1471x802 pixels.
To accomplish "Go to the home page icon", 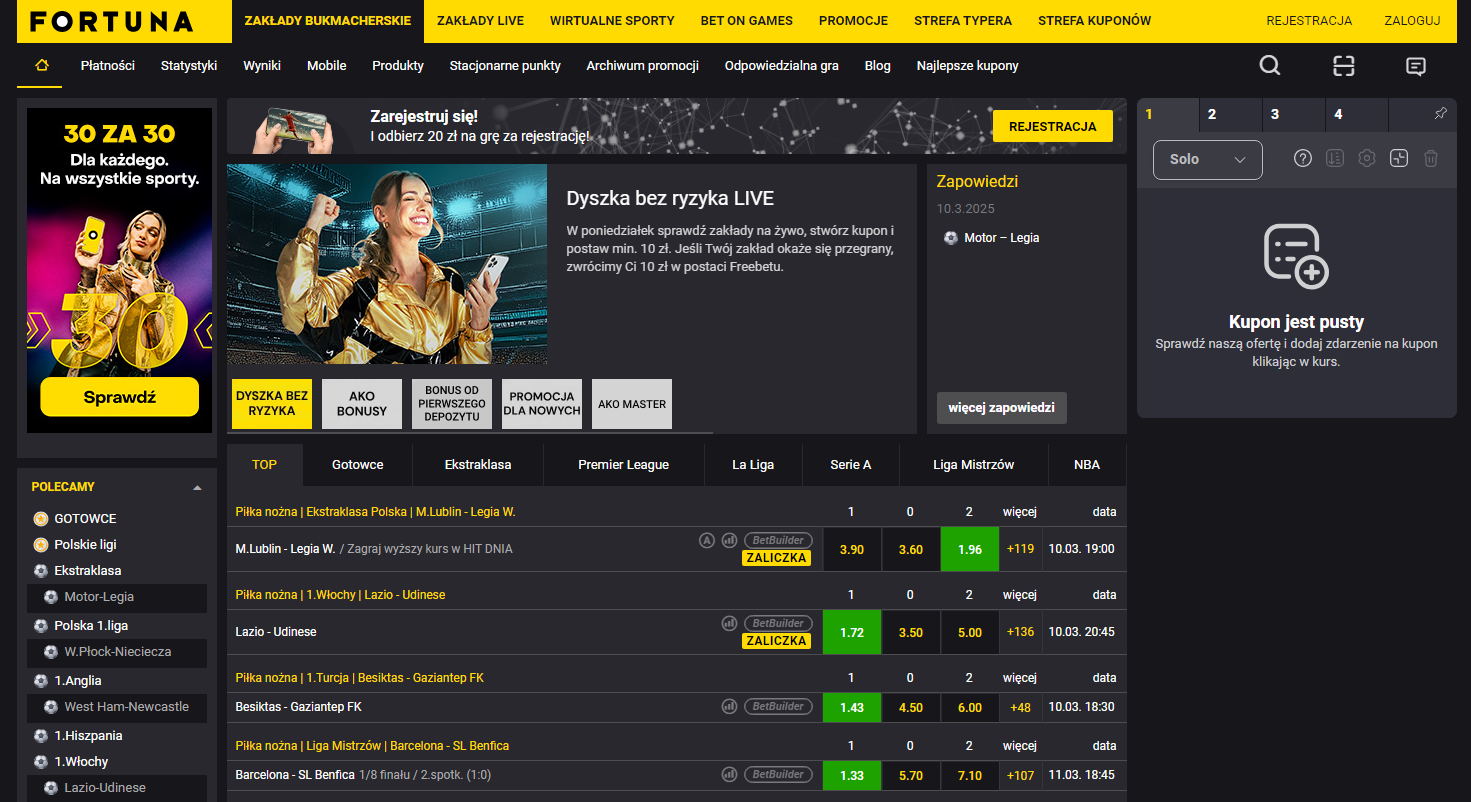I will (41, 65).
